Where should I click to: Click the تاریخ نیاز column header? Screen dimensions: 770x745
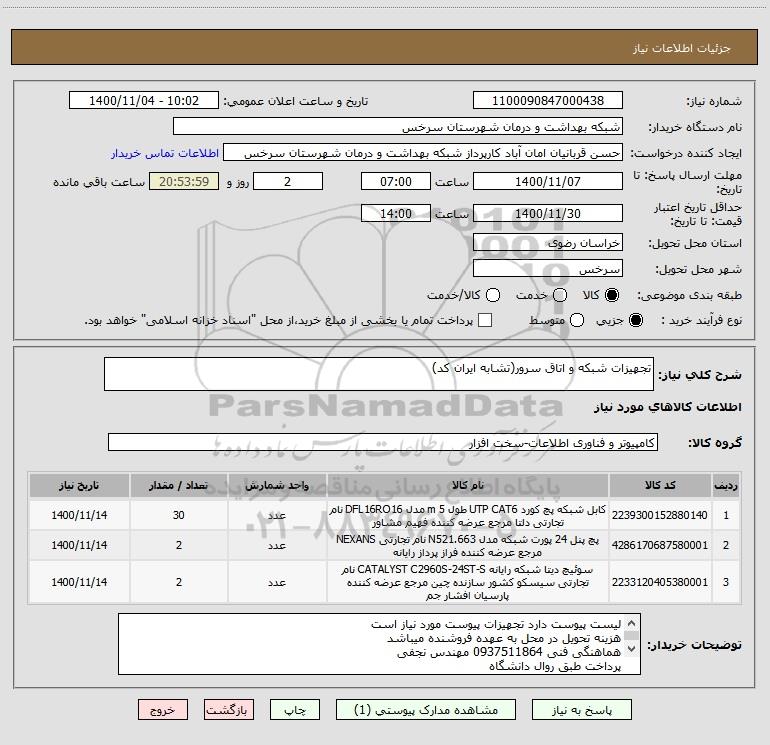click(79, 485)
